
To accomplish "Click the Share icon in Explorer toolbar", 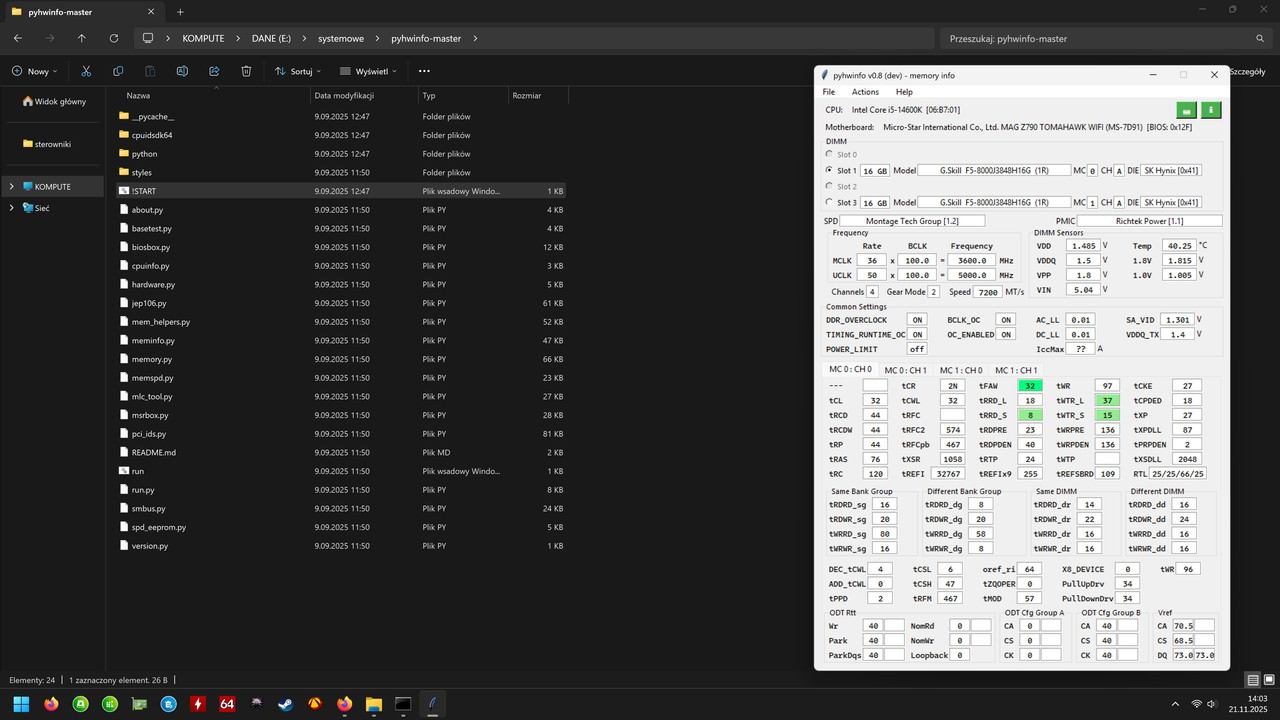I will coord(214,71).
